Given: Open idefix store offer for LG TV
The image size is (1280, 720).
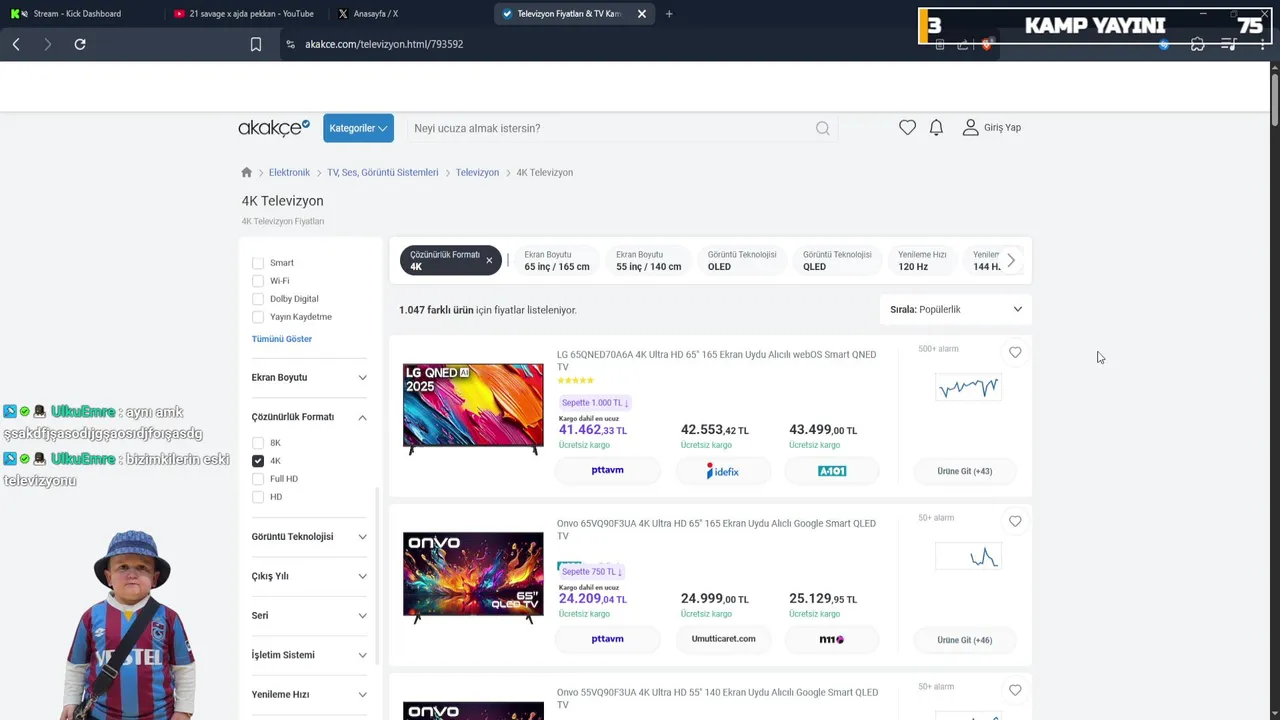Looking at the screenshot, I should [722, 471].
